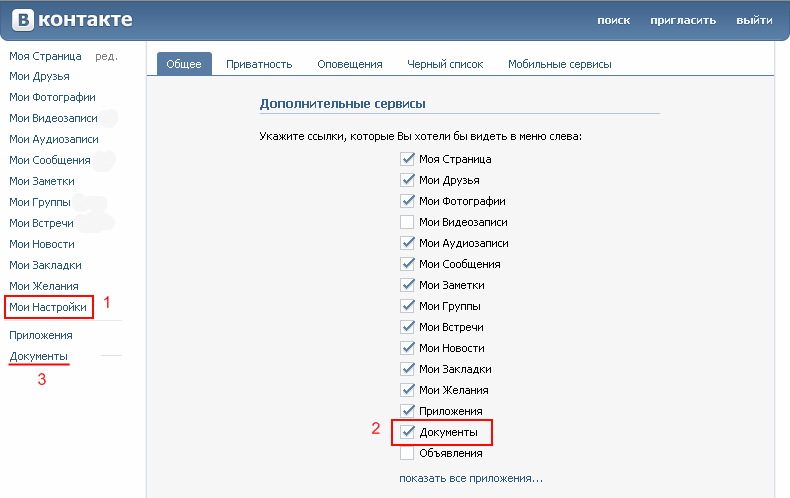The width and height of the screenshot is (790, 498).
Task: Open Мои Фотографии in left menu
Action: click(x=52, y=97)
